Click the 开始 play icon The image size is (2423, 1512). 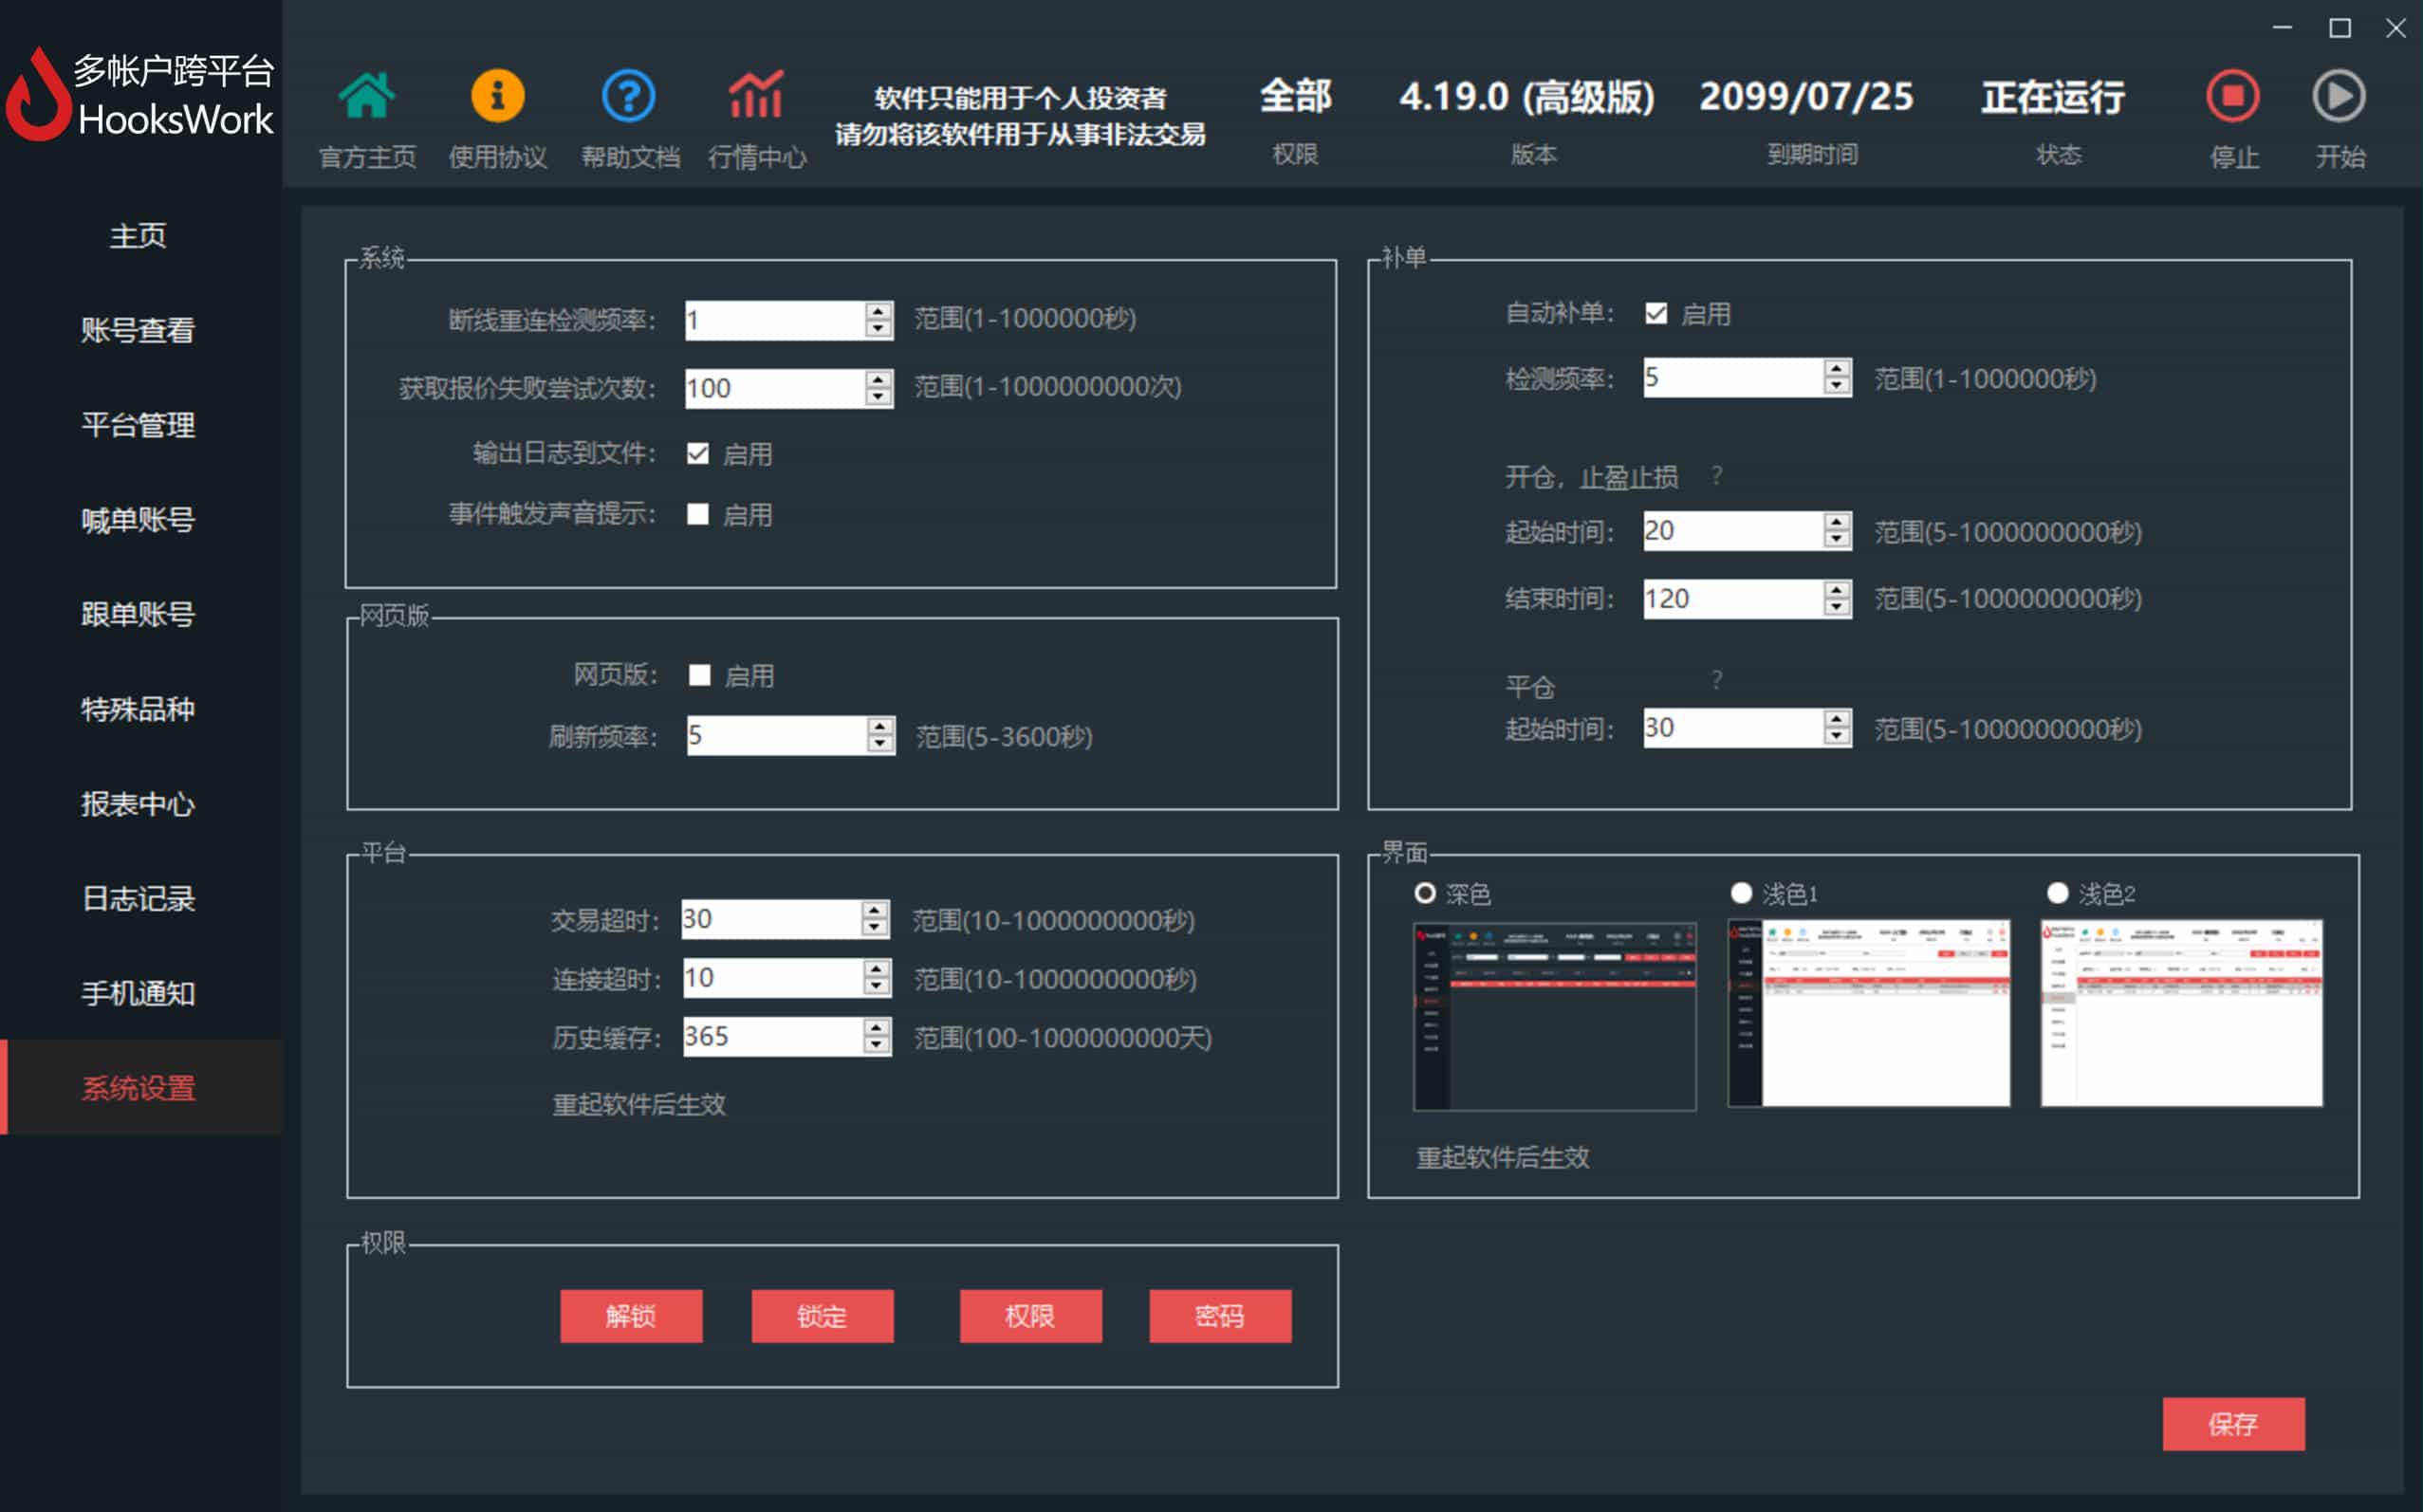coord(2339,96)
